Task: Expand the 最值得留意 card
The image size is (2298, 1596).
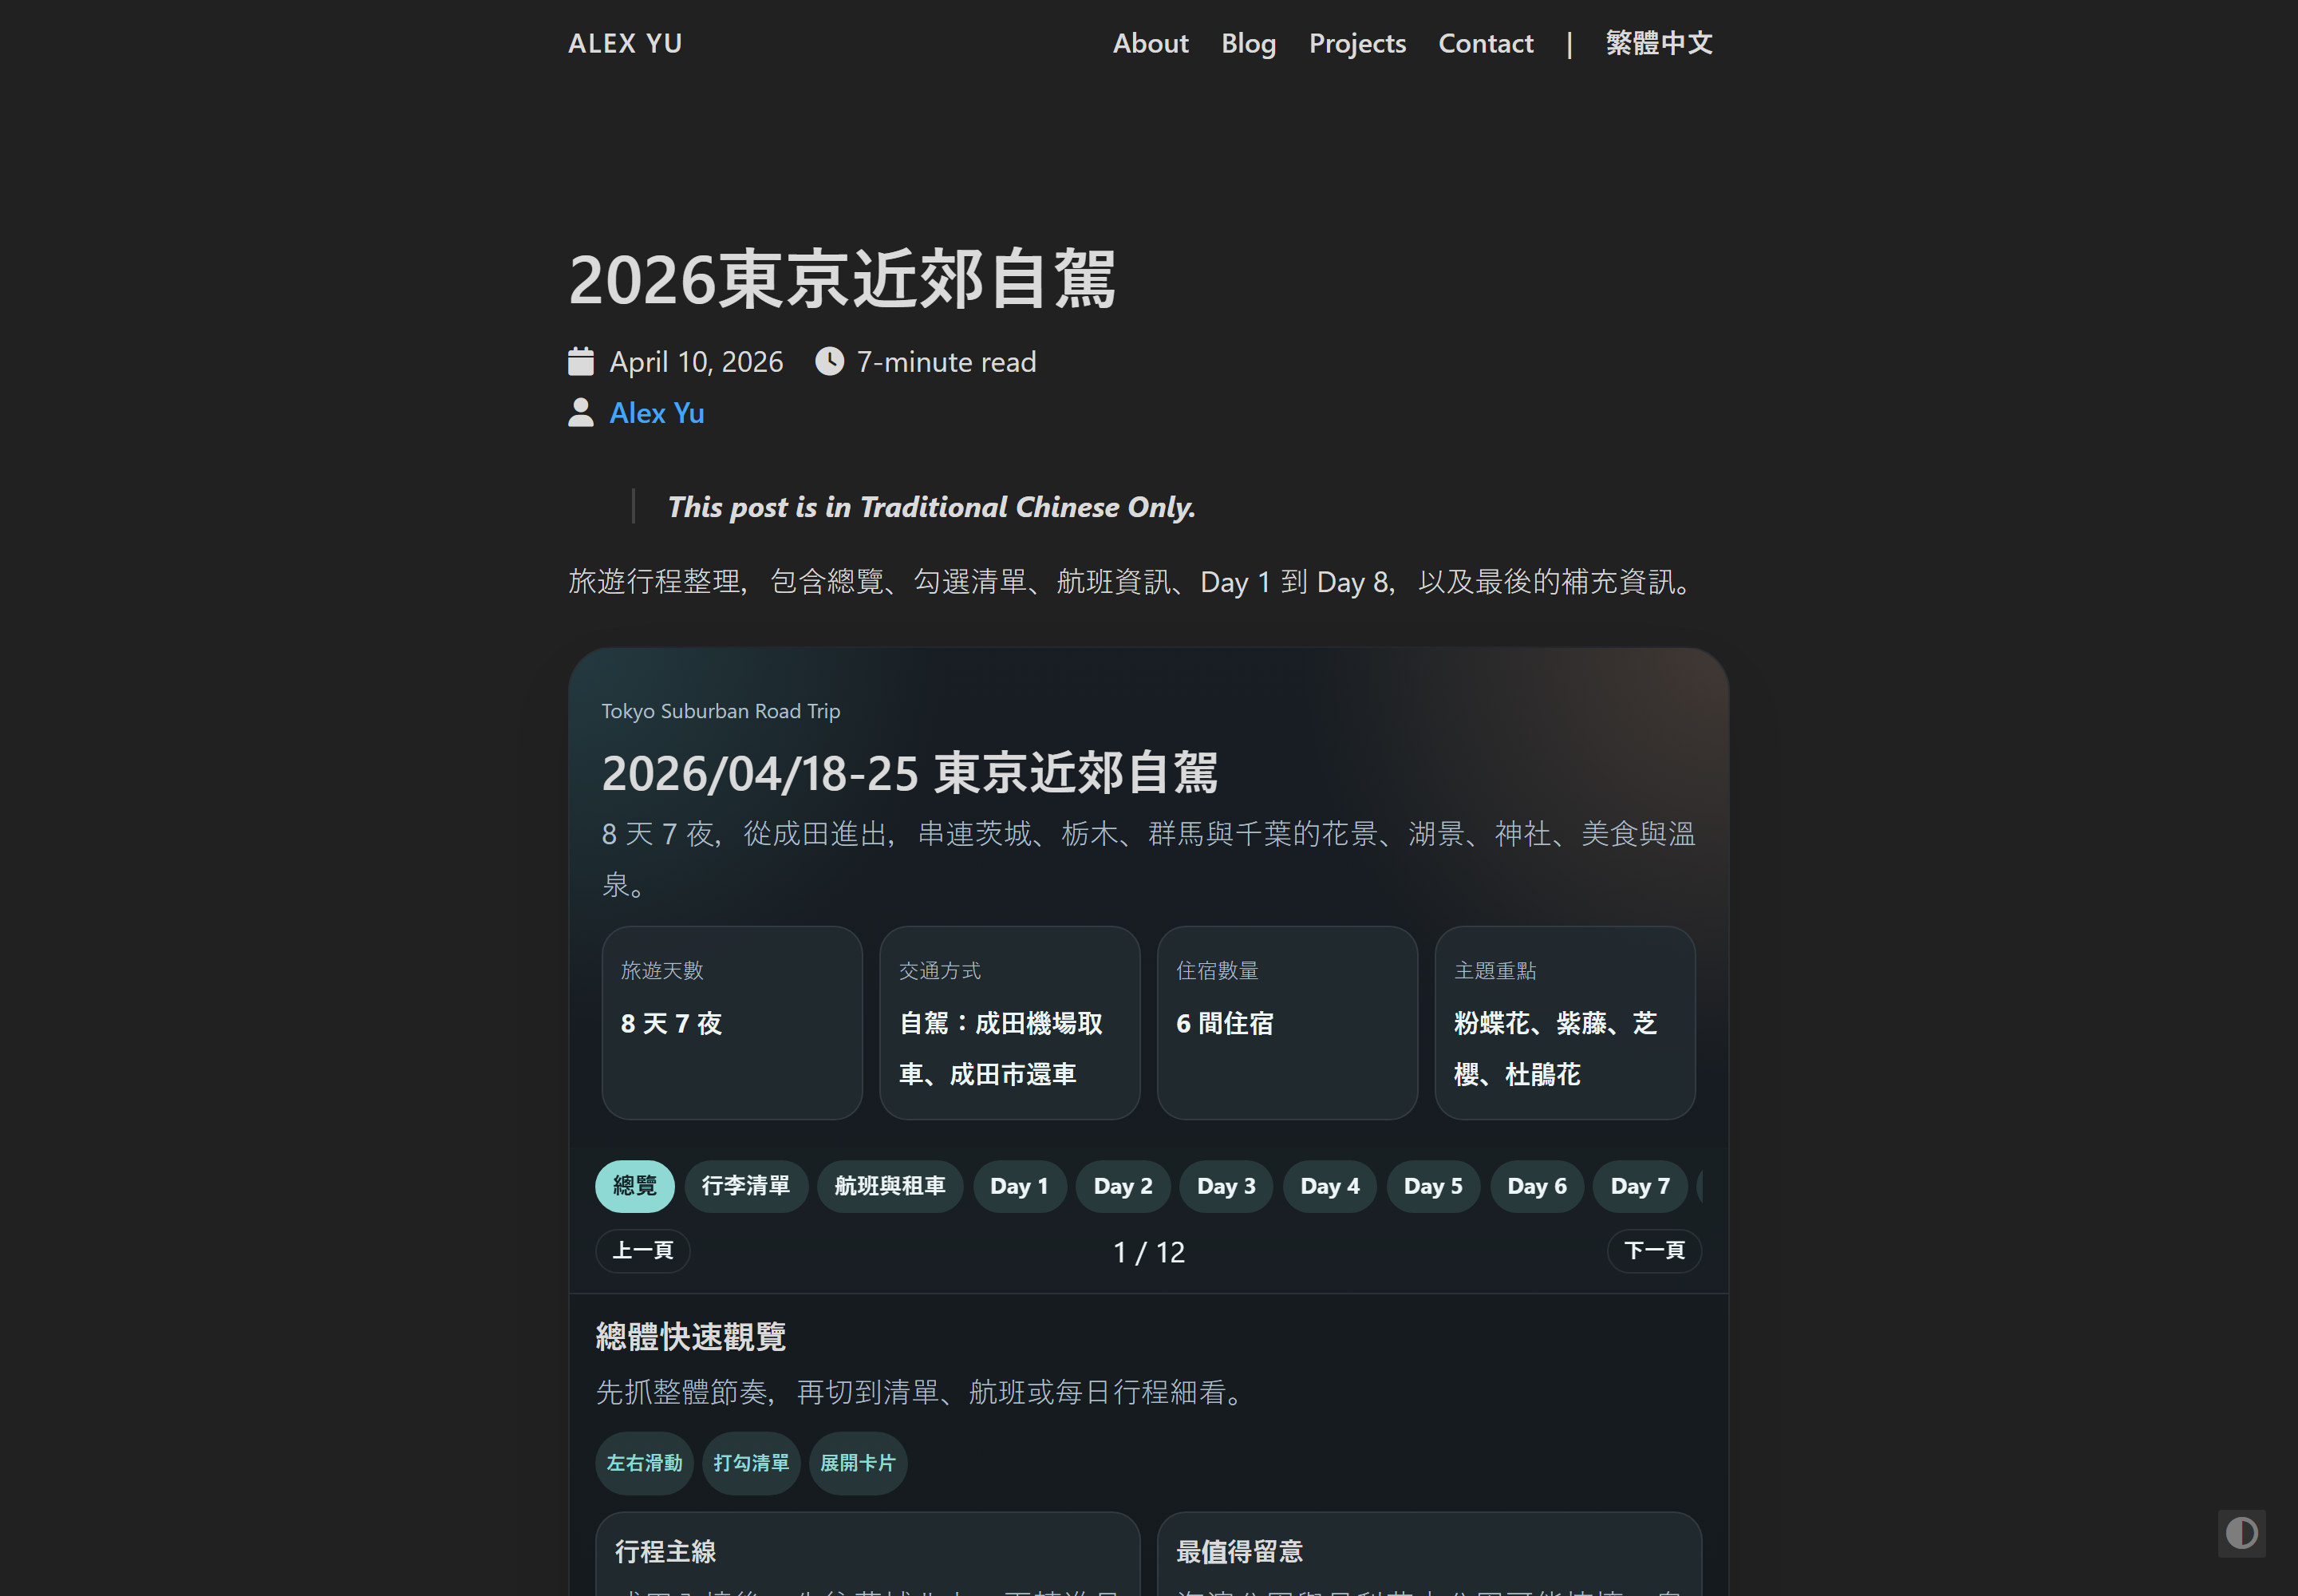Action: [1429, 1553]
